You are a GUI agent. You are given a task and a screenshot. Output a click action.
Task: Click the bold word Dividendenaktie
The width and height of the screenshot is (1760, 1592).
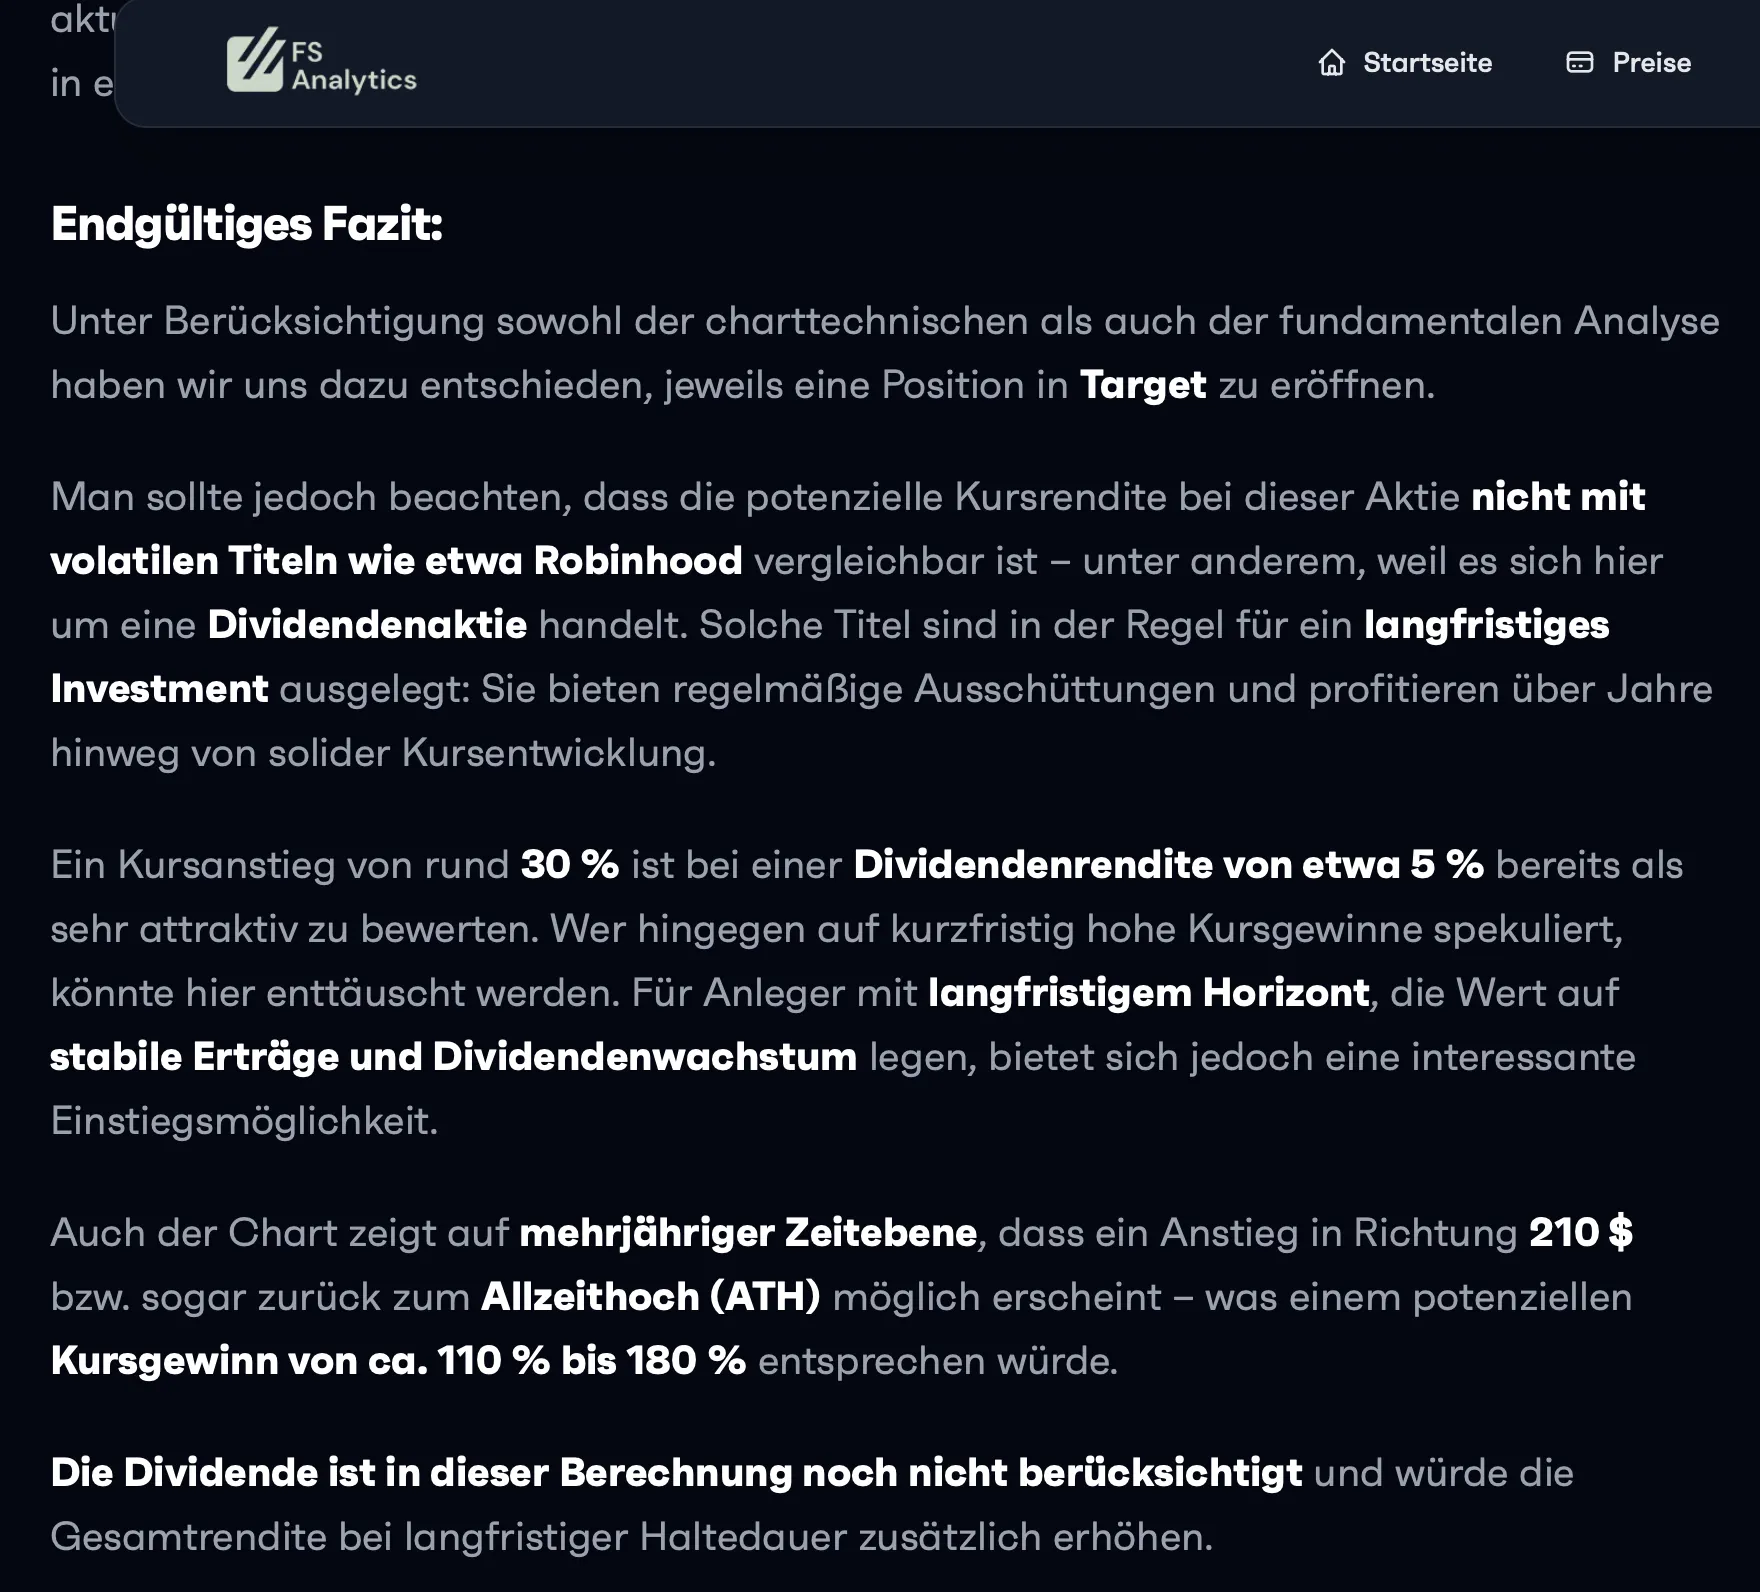367,625
